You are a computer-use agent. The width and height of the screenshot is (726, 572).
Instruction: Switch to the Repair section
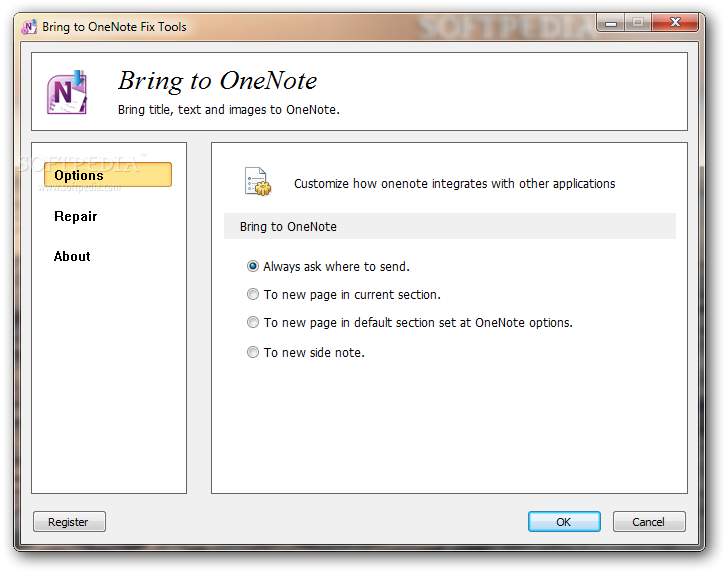tap(75, 216)
